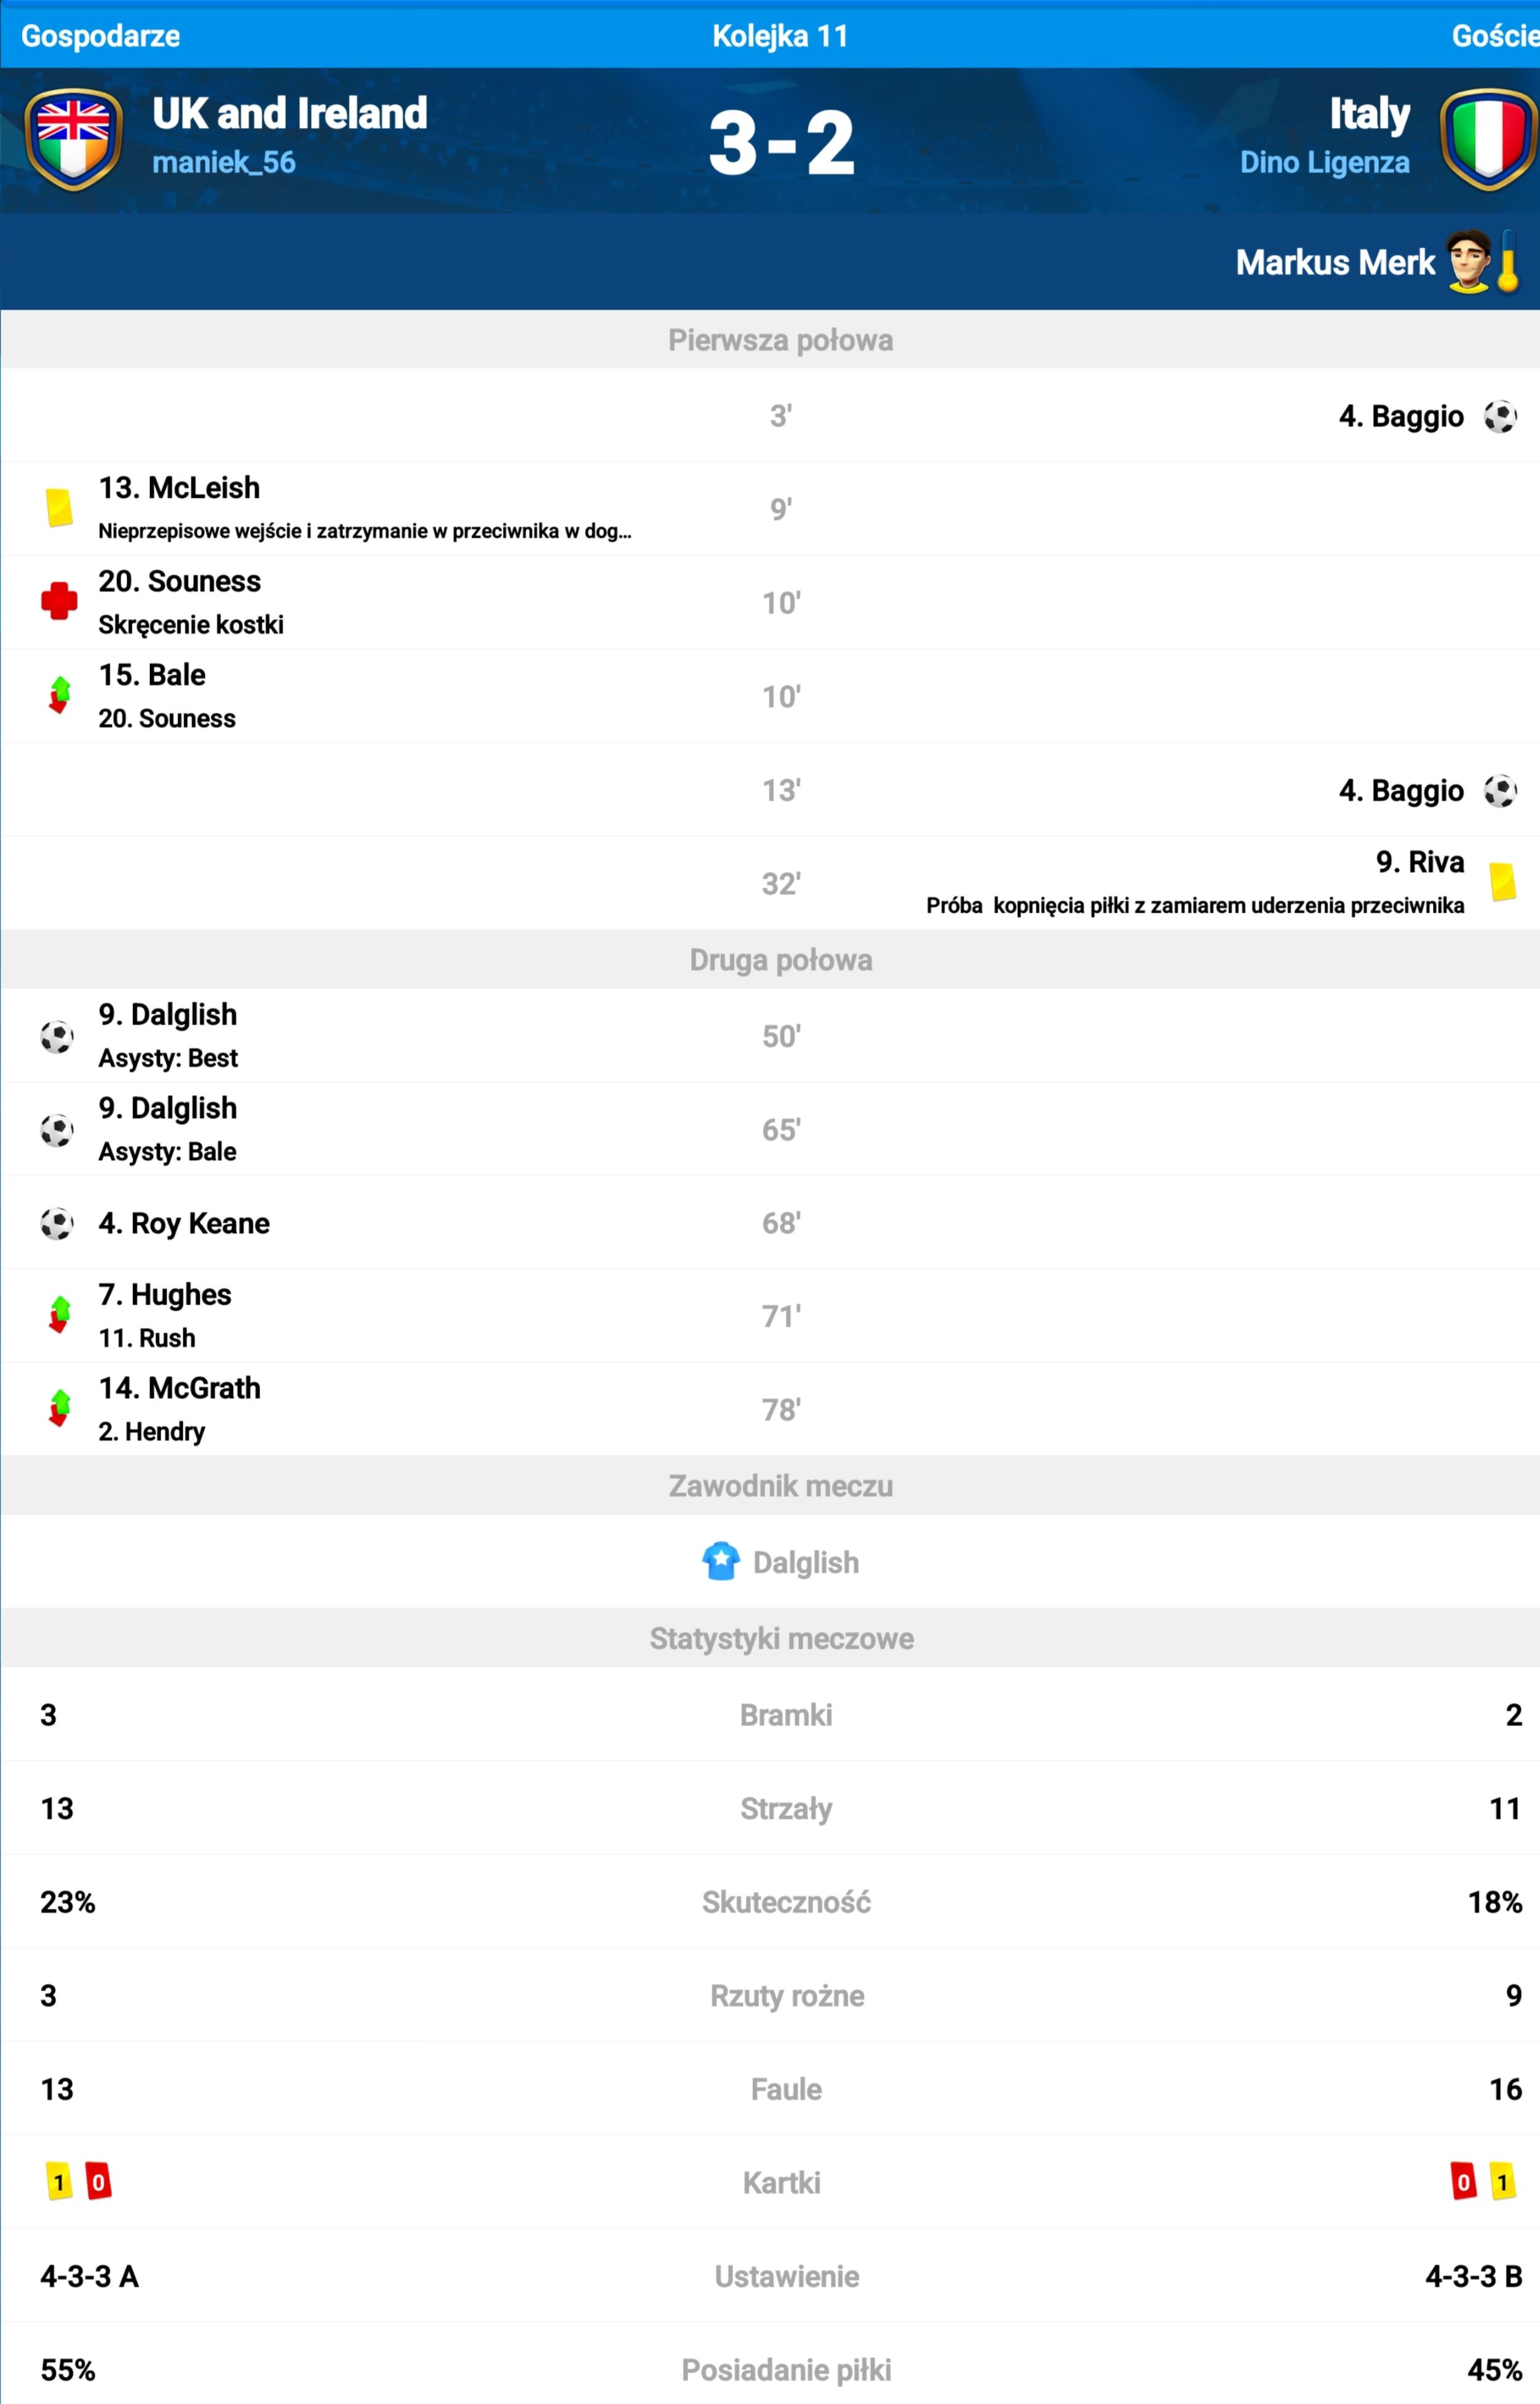The height and width of the screenshot is (2404, 1540).
Task: Click the yellow card icon beside McLeish
Action: [59, 507]
